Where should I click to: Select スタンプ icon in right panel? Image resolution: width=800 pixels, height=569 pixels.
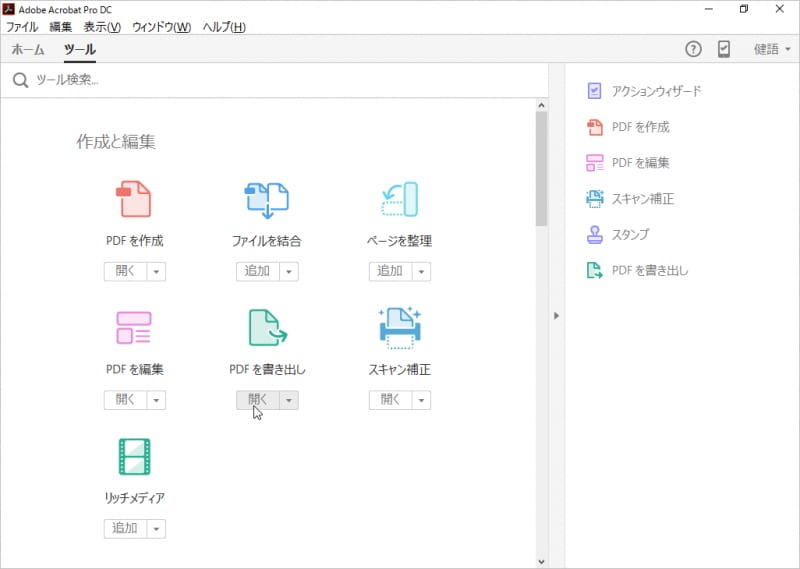point(594,234)
